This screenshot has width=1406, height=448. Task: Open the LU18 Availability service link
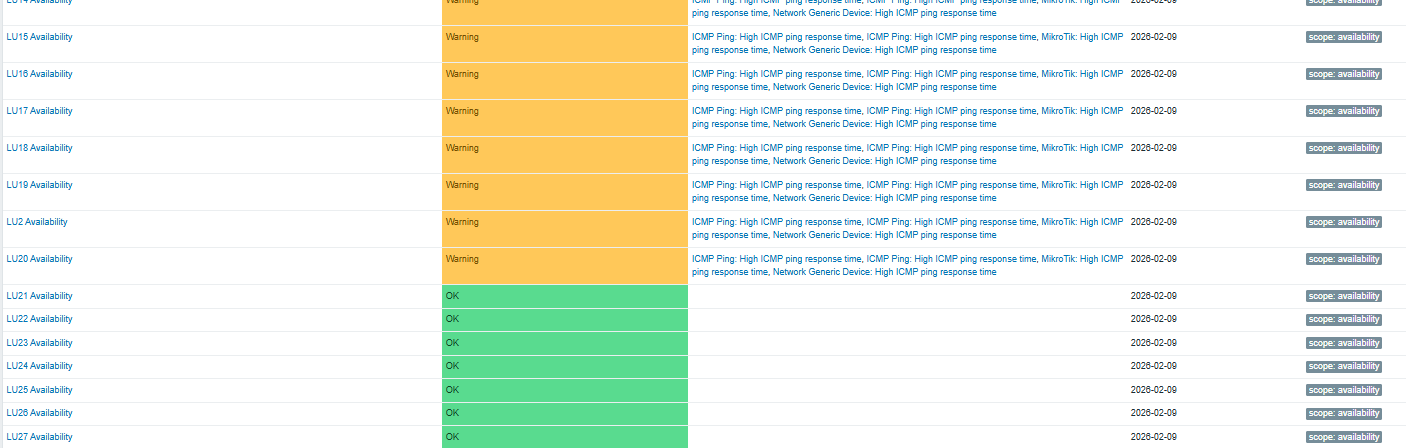pyautogui.click(x=39, y=148)
